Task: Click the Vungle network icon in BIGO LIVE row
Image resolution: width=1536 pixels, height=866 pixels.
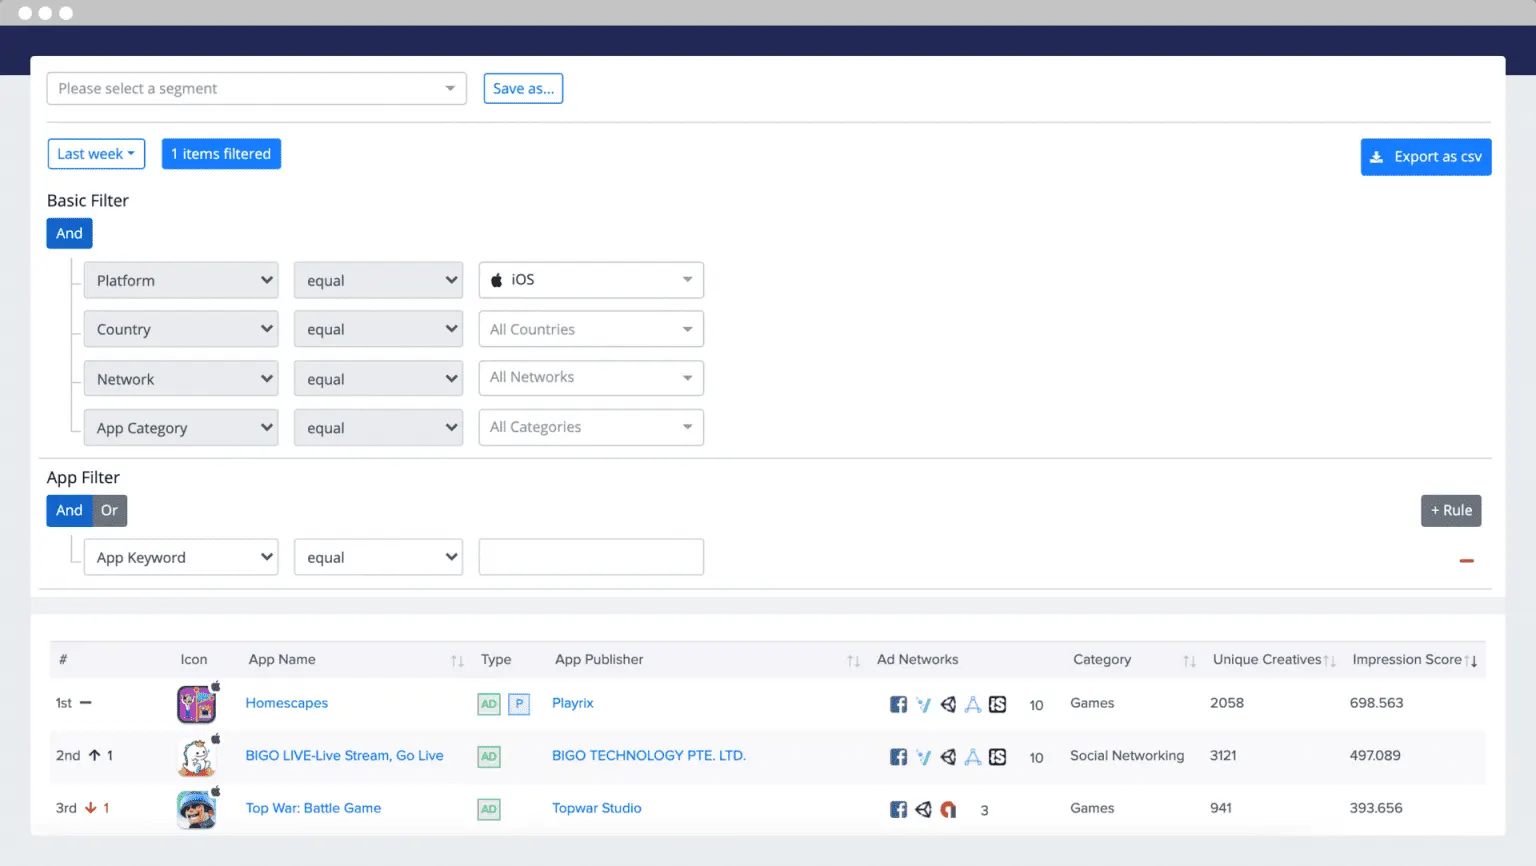Action: pyautogui.click(x=923, y=757)
